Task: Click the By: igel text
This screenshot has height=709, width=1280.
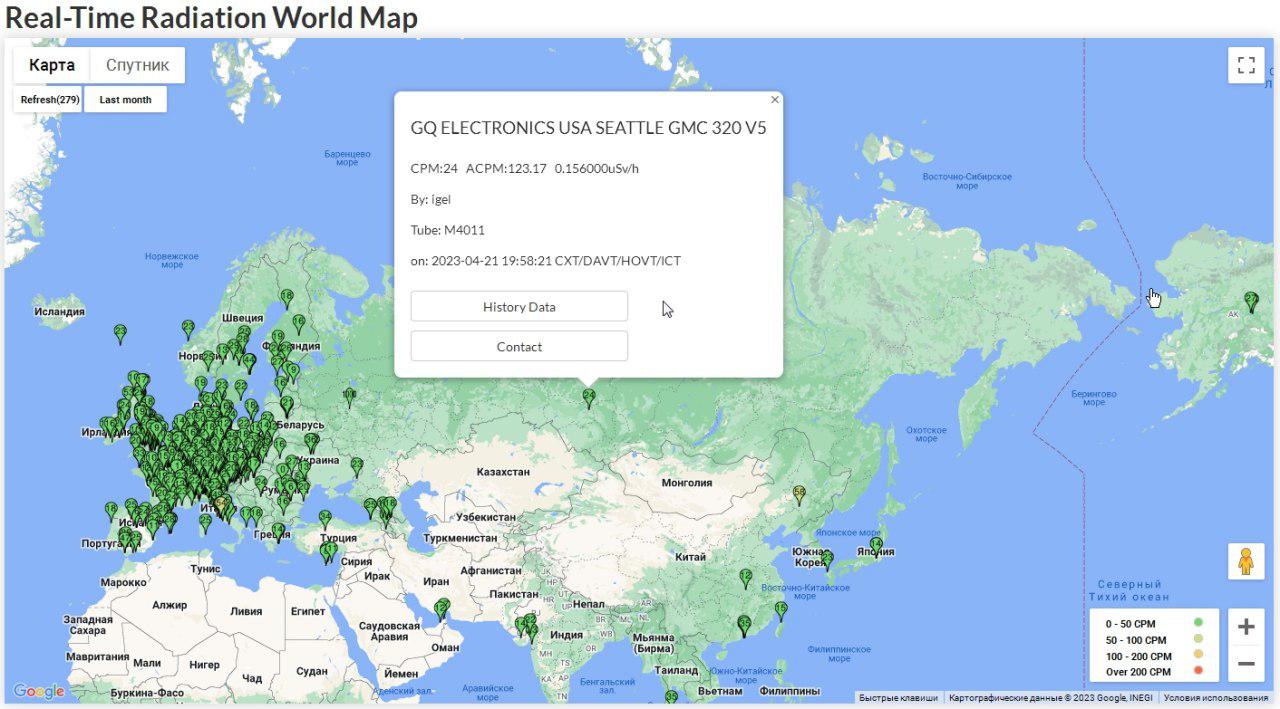Action: [x=431, y=199]
